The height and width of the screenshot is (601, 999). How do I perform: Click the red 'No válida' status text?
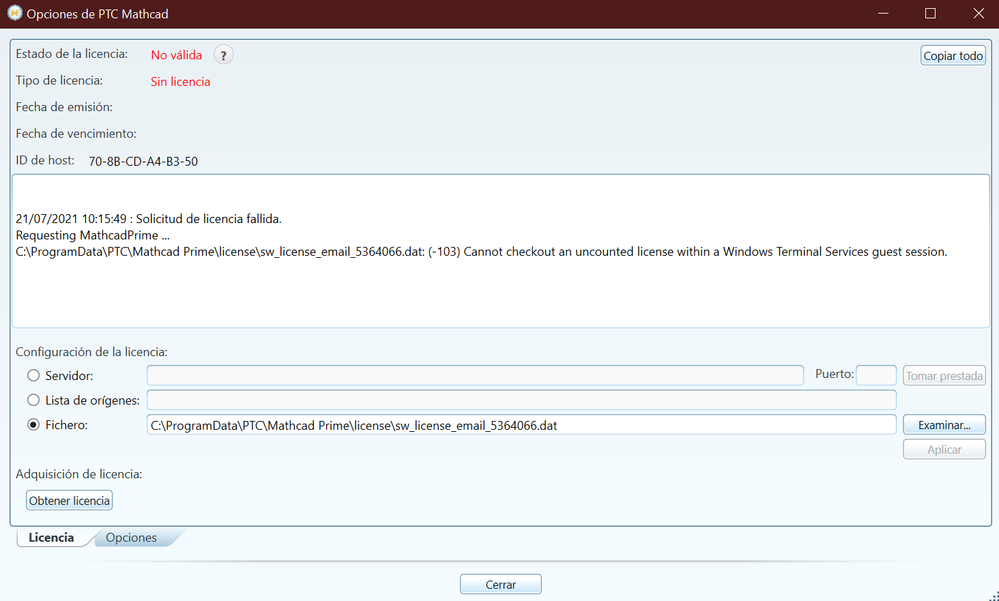pos(176,55)
